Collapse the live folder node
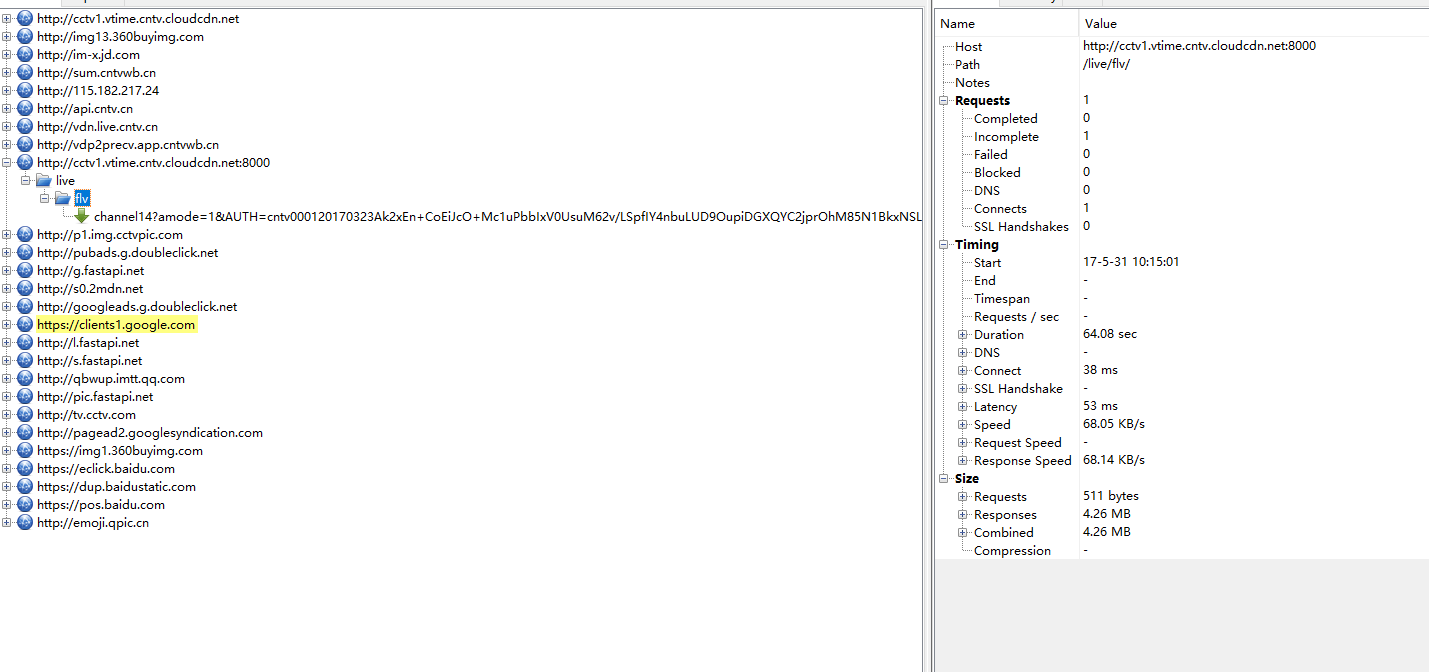This screenshot has height=672, width=1429. click(x=26, y=181)
